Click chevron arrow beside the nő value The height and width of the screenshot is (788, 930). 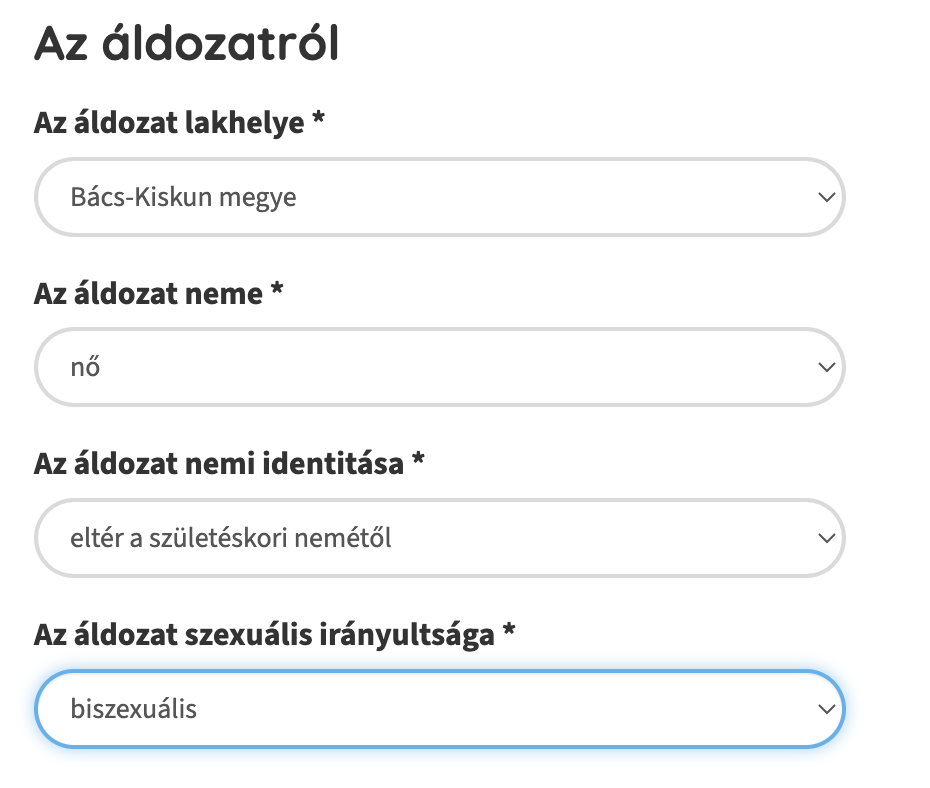tap(825, 368)
